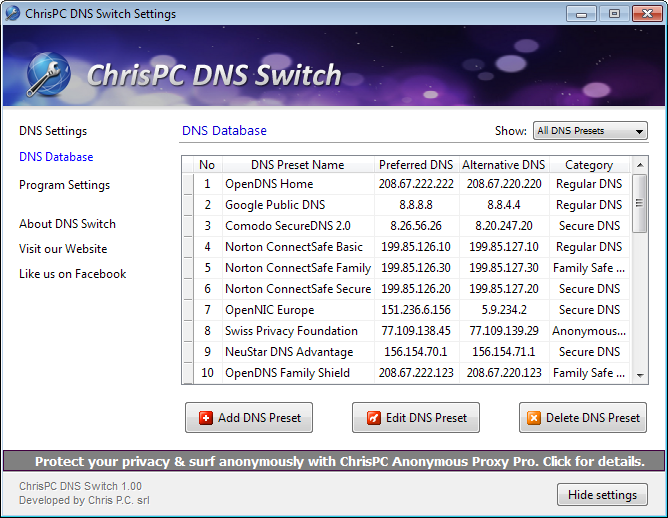Click the 208.67.220.123 cell

click(x=504, y=373)
